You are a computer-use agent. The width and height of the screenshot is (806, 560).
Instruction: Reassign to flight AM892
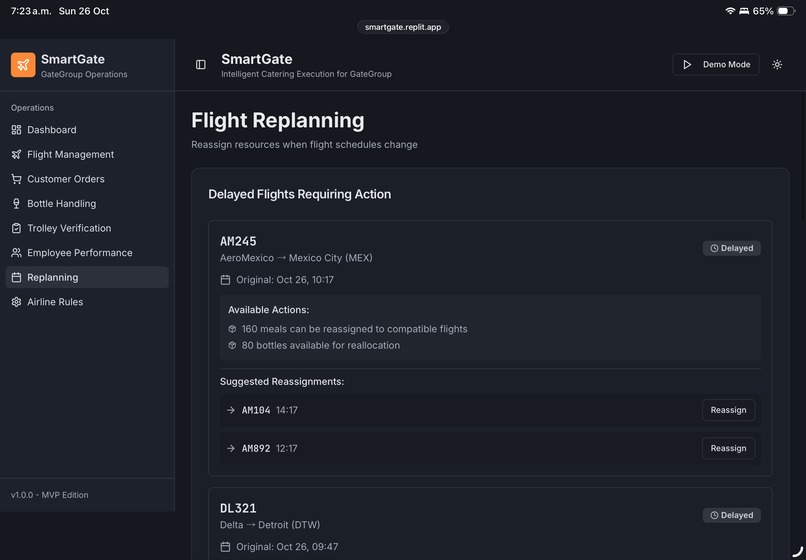click(728, 448)
